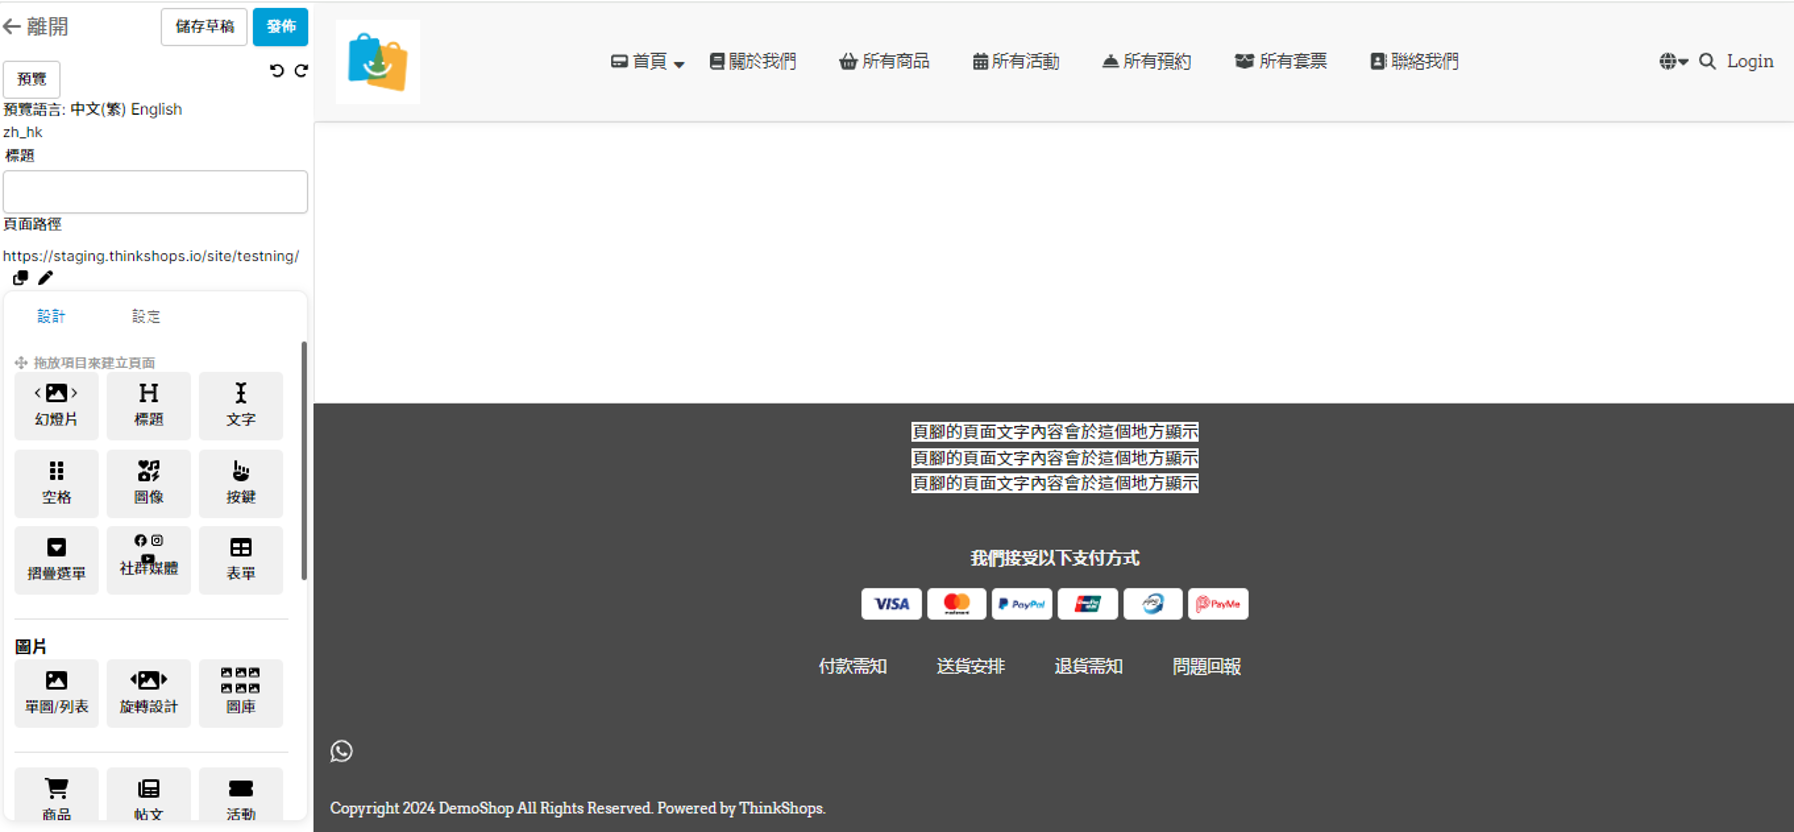Open the 所有商品 menu item
The width and height of the screenshot is (1794, 832).
884,62
